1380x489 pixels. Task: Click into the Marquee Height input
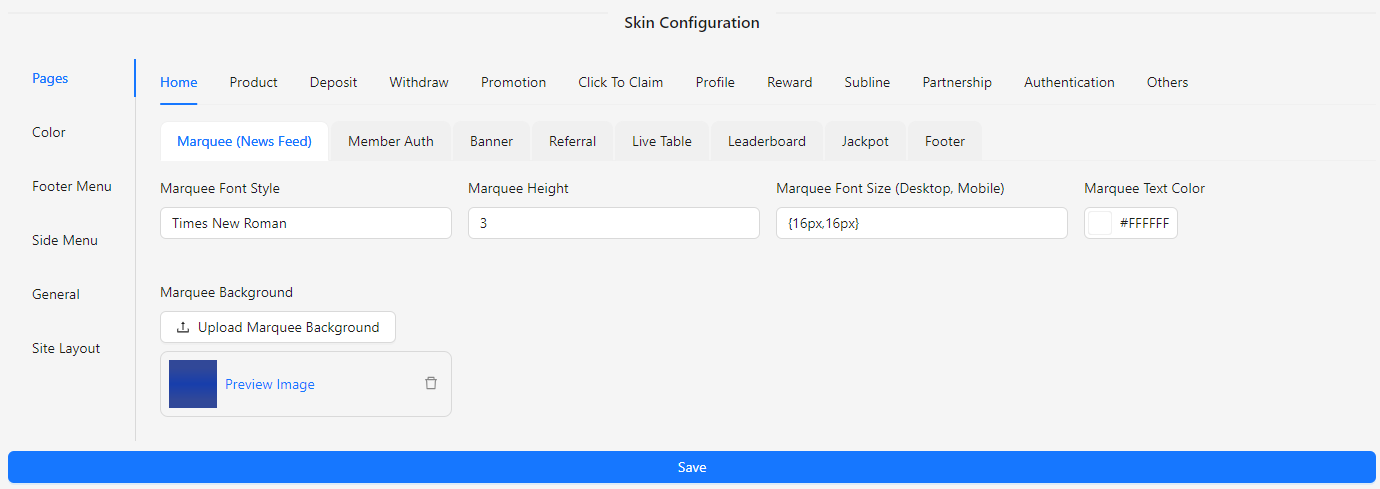614,223
